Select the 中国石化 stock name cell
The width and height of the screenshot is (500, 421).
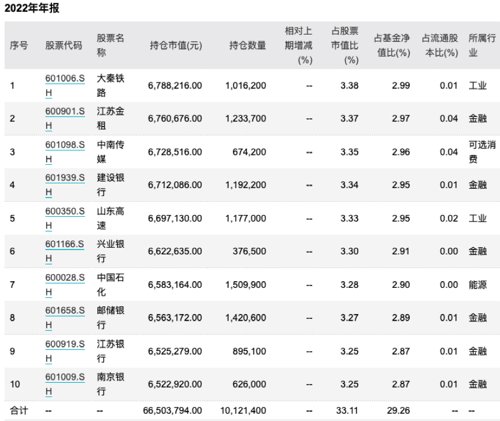[110, 284]
